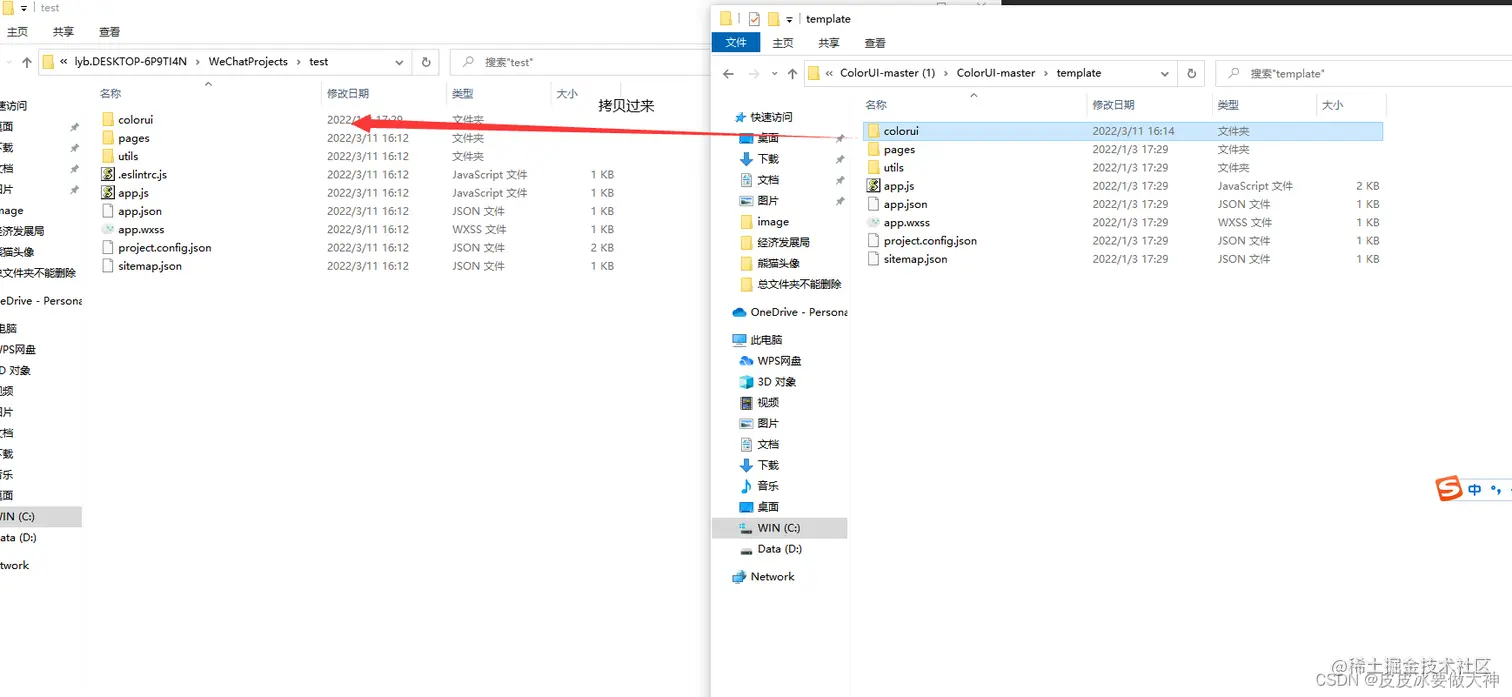Click sitemap.json file icon in template window
This screenshot has width=1512, height=697.
coord(873,259)
